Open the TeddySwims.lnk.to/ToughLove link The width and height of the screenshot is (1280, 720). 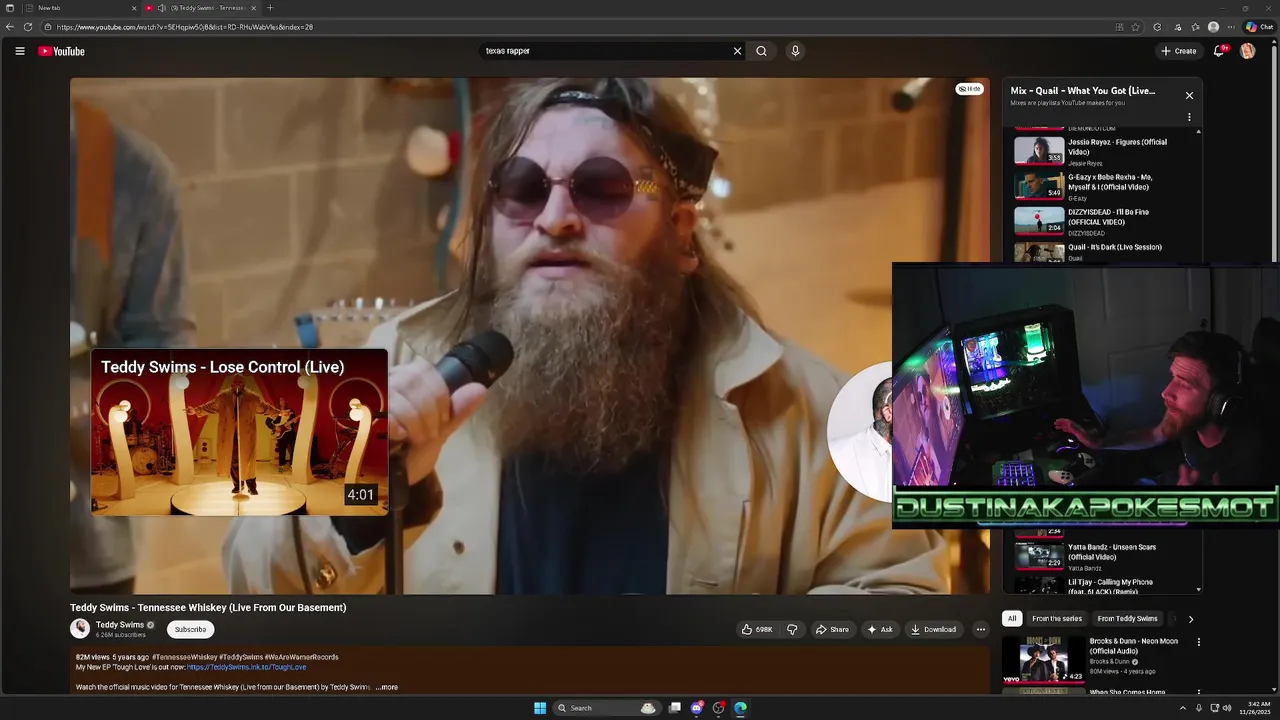246,667
